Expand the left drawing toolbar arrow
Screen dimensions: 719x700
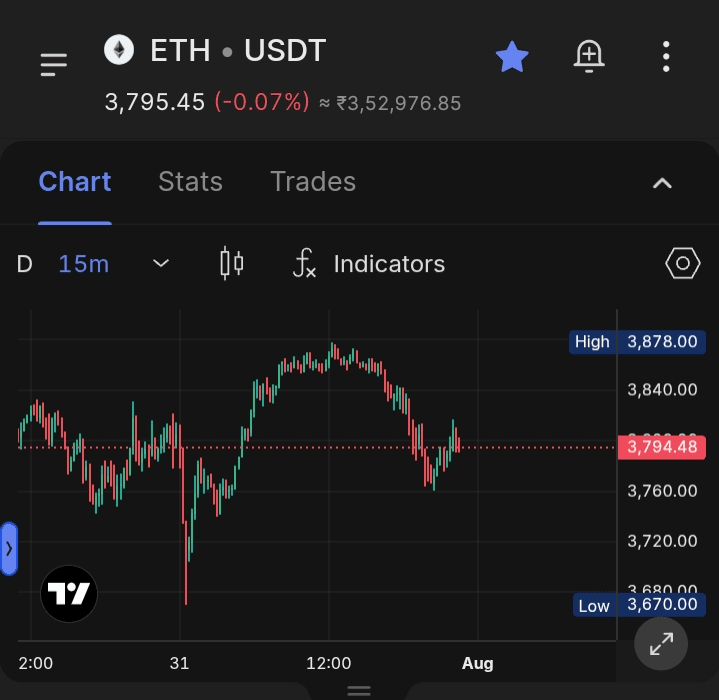(x=9, y=548)
